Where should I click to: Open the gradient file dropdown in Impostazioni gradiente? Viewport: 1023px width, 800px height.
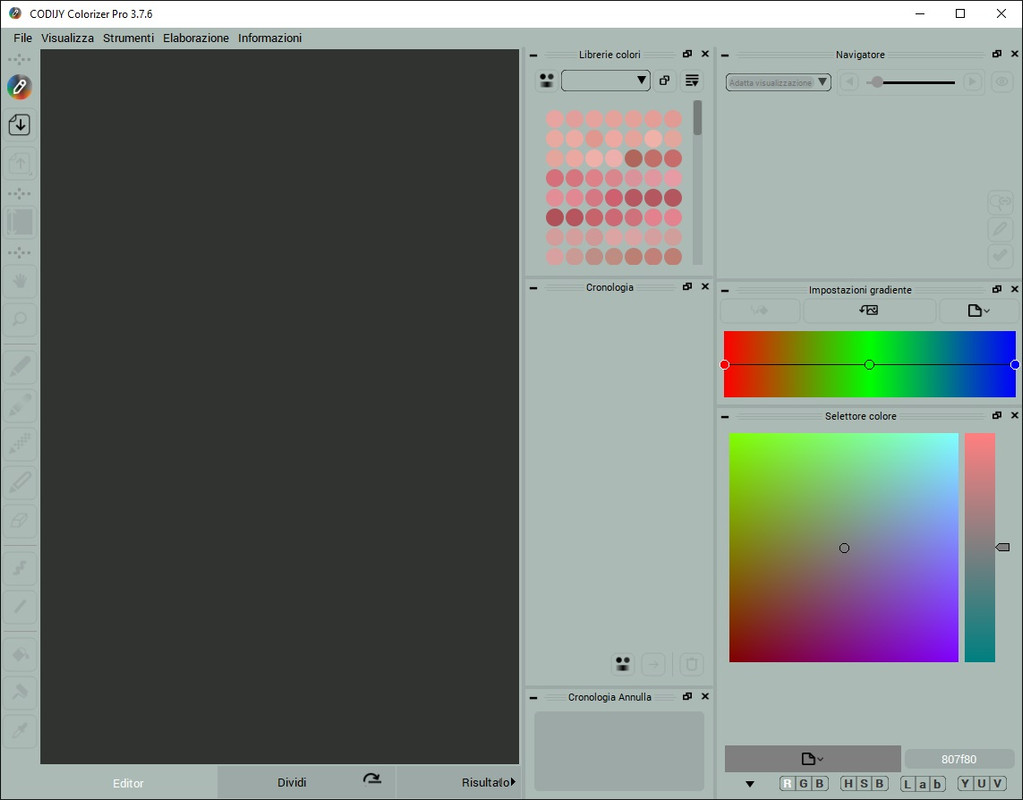click(978, 311)
